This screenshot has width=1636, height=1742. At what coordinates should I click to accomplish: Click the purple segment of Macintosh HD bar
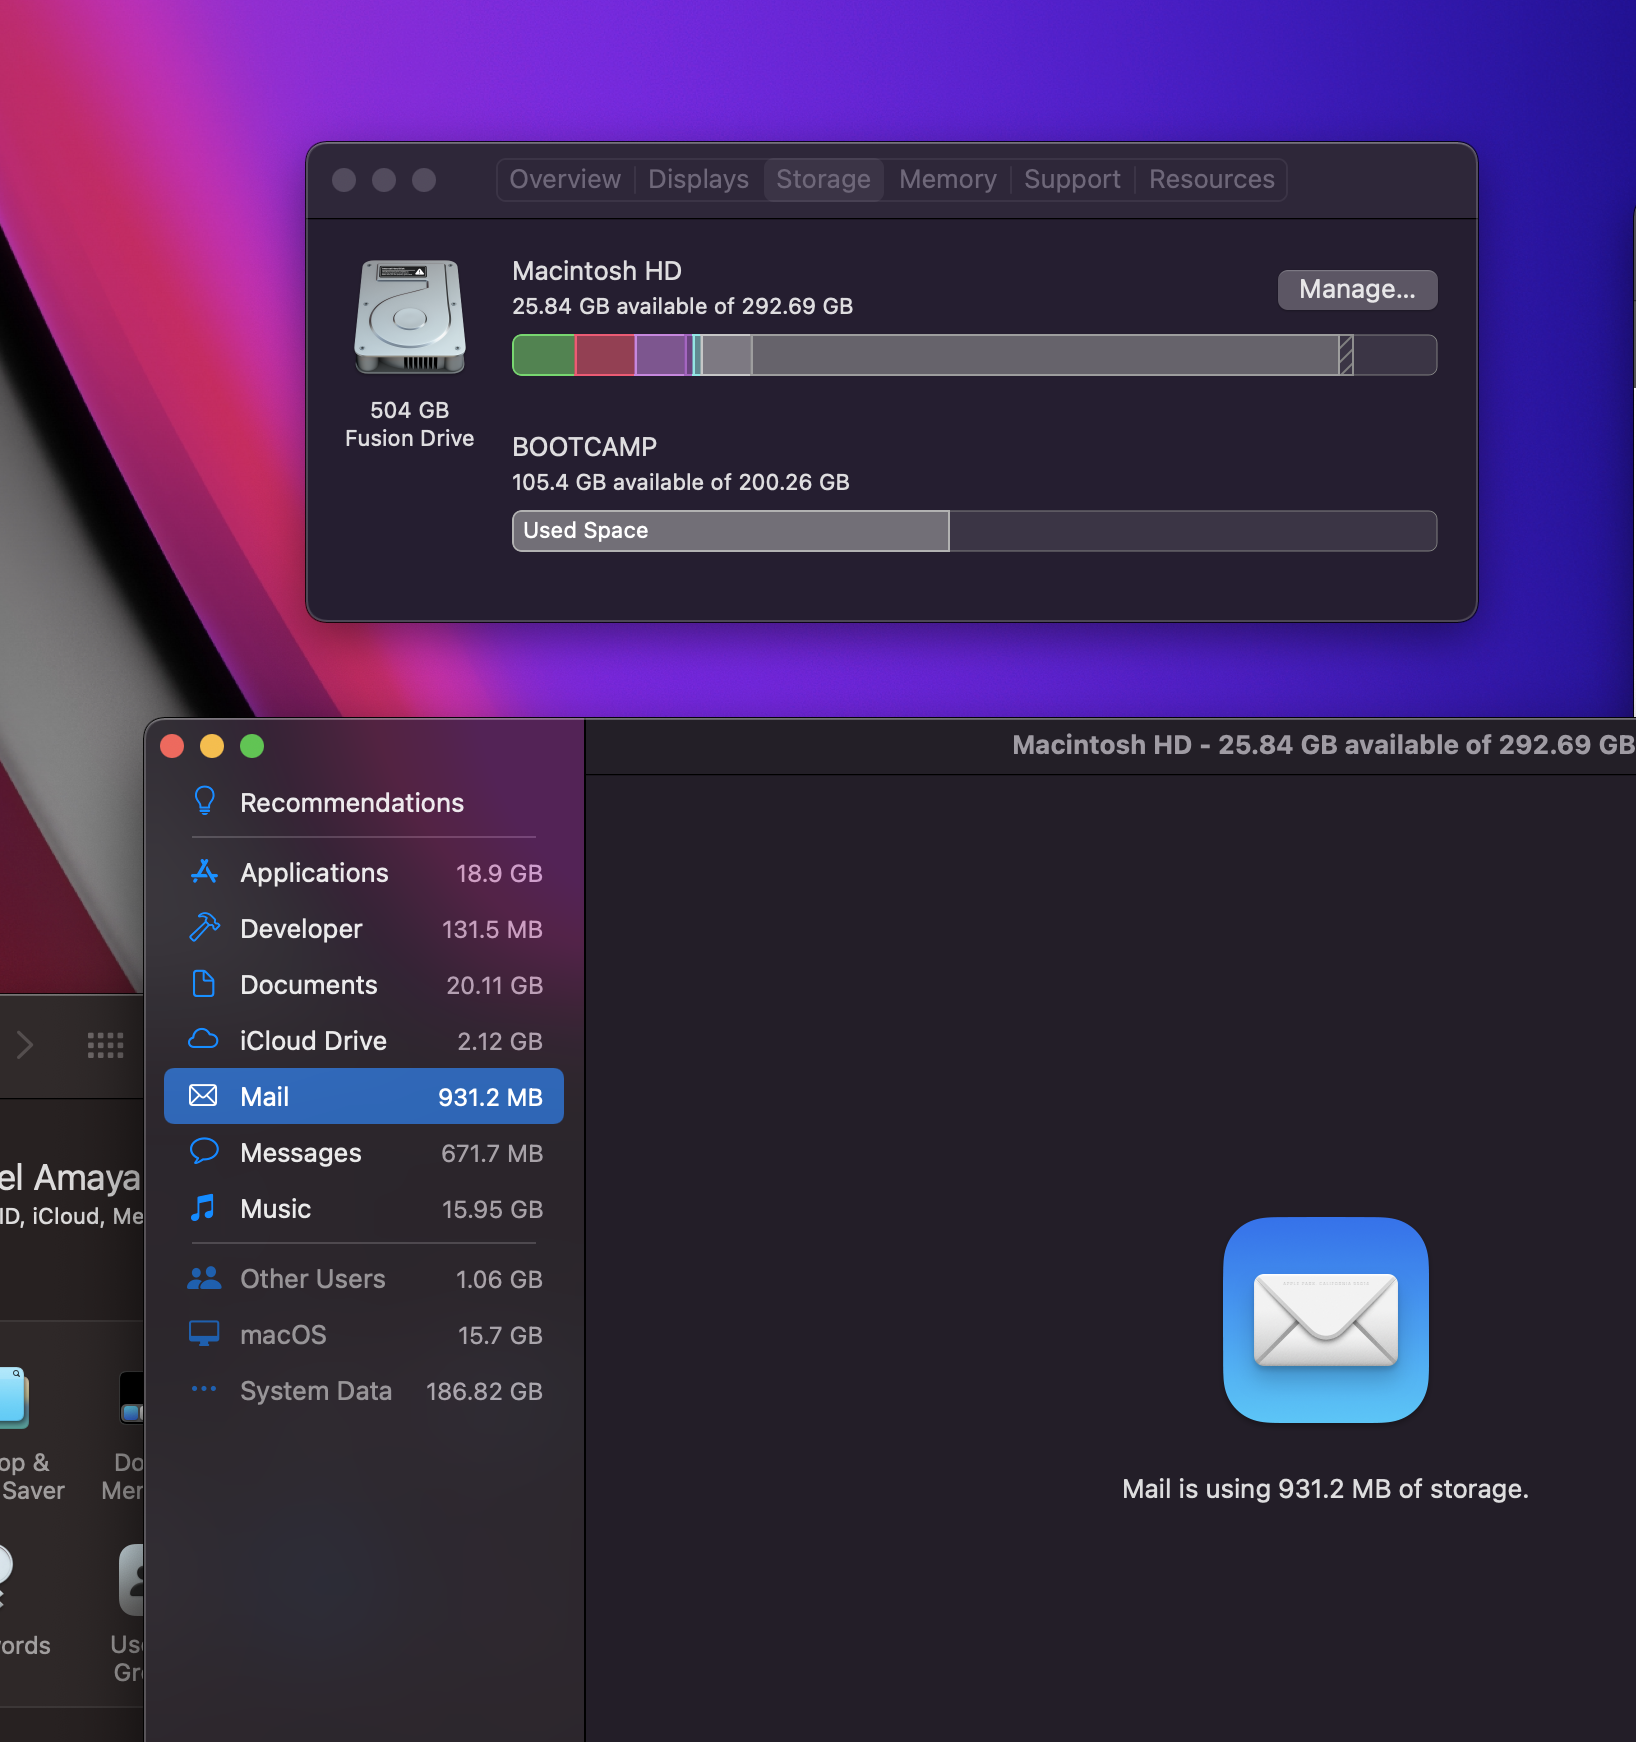(x=661, y=355)
